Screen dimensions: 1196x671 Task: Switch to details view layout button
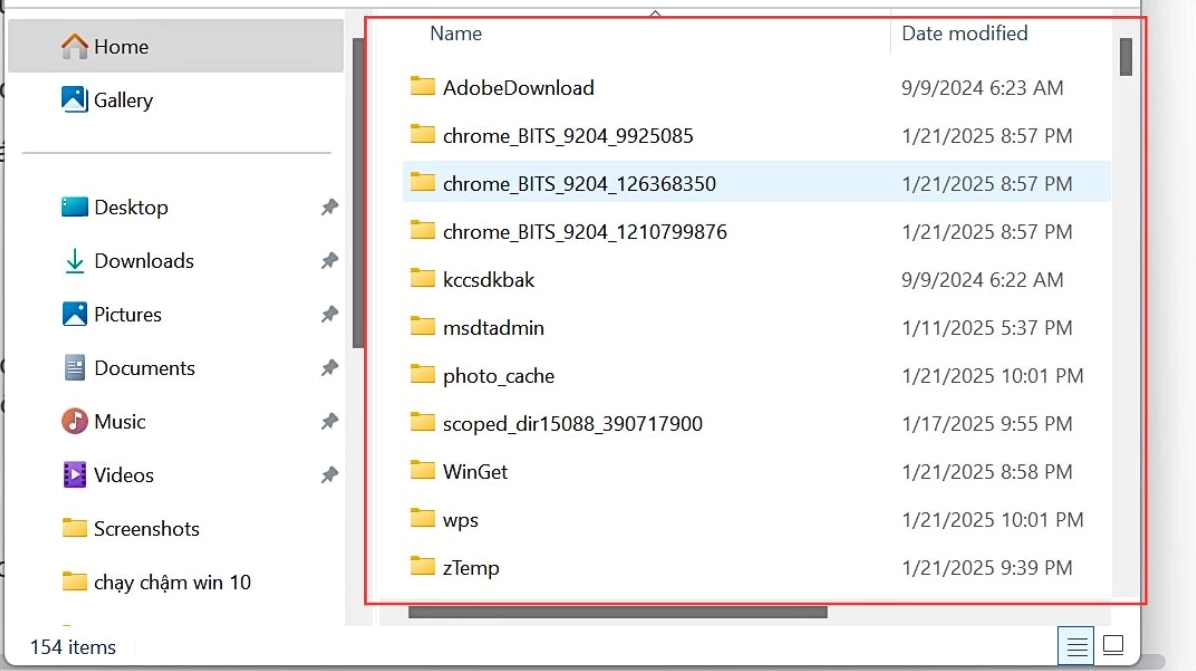(1077, 646)
